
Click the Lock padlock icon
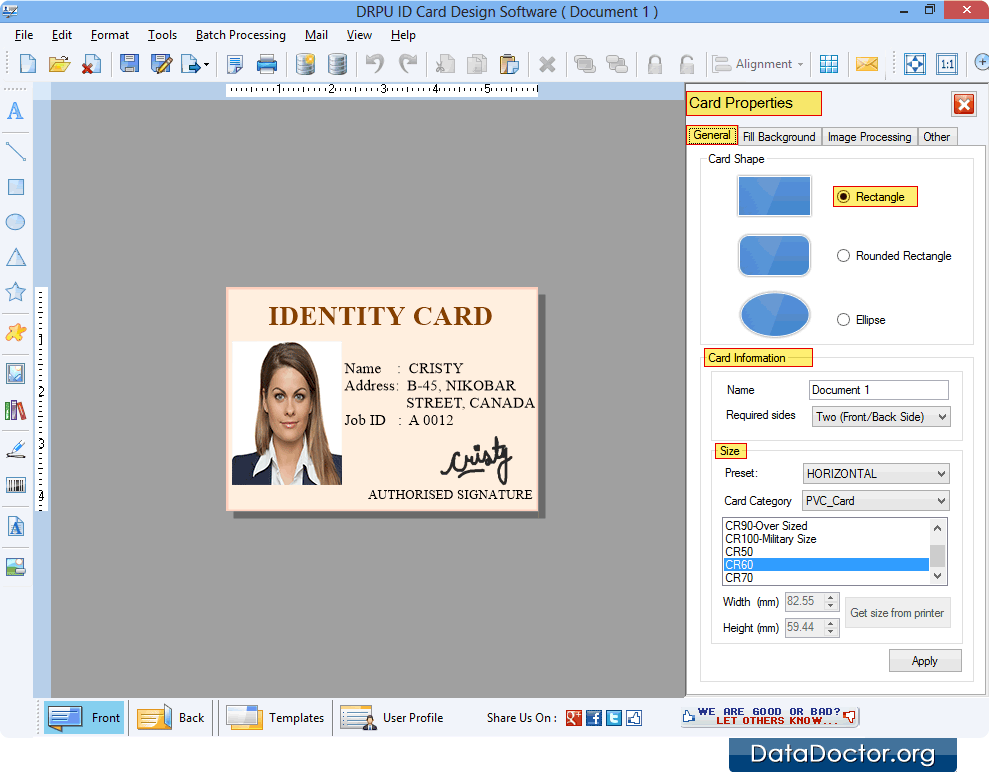(x=655, y=64)
